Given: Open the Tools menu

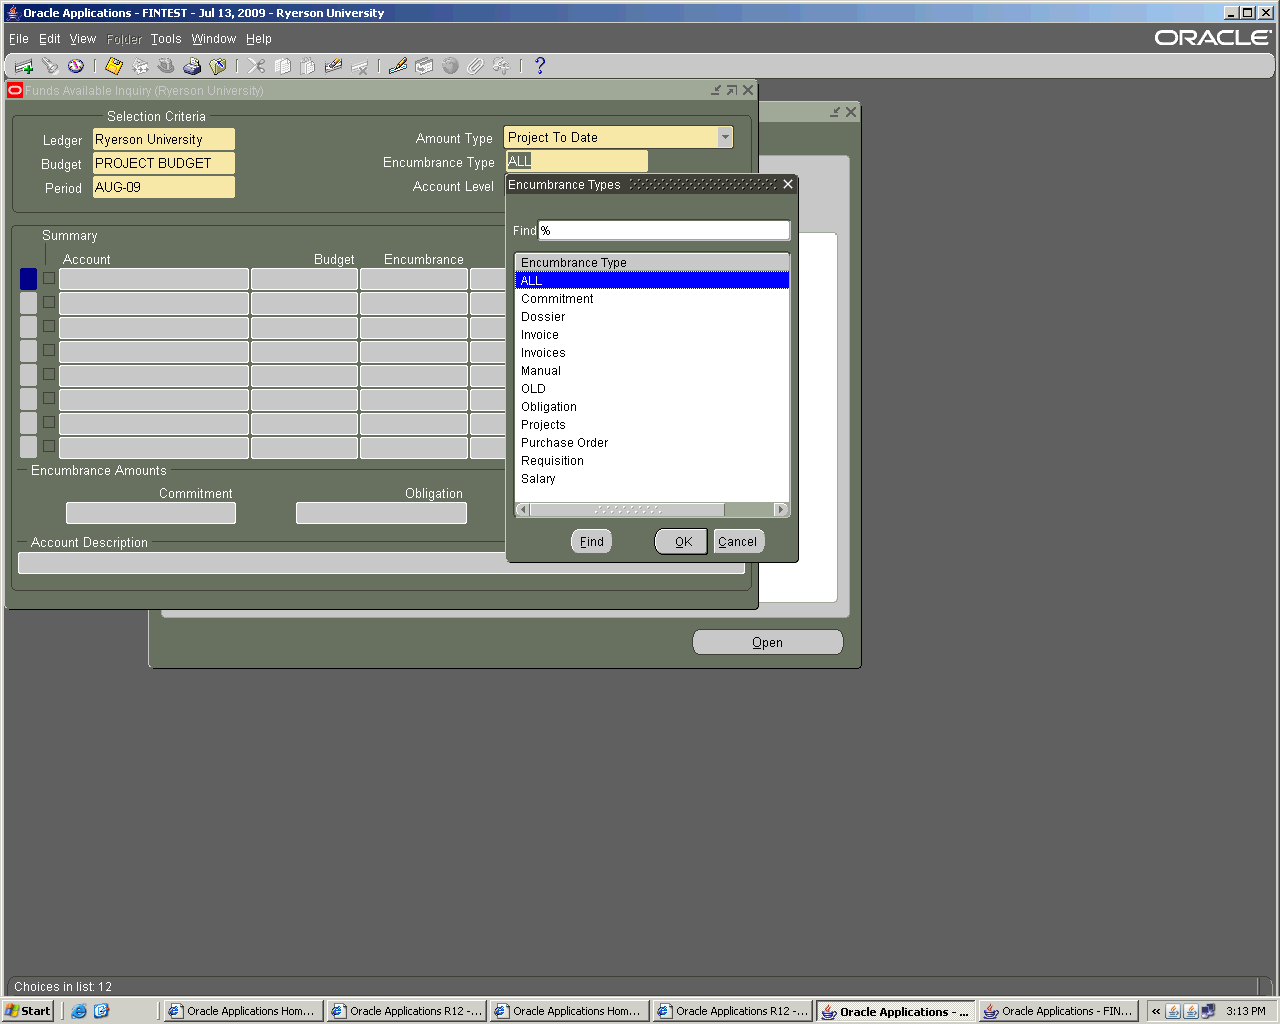Looking at the screenshot, I should (166, 39).
